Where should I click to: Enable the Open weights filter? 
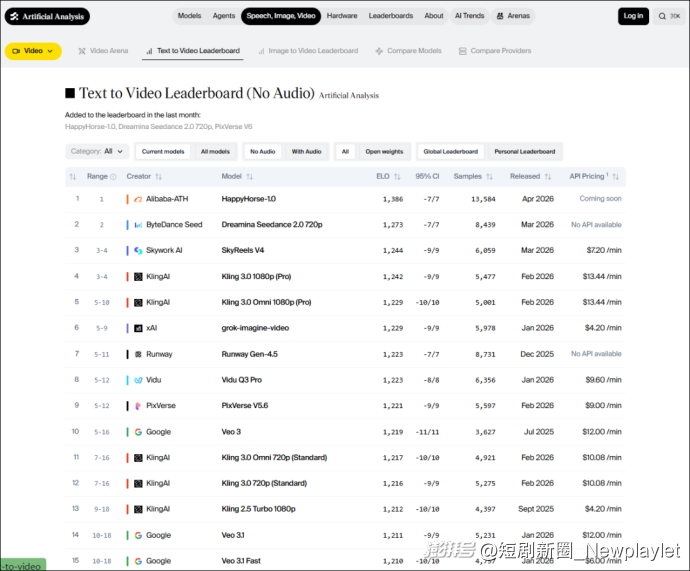(384, 152)
